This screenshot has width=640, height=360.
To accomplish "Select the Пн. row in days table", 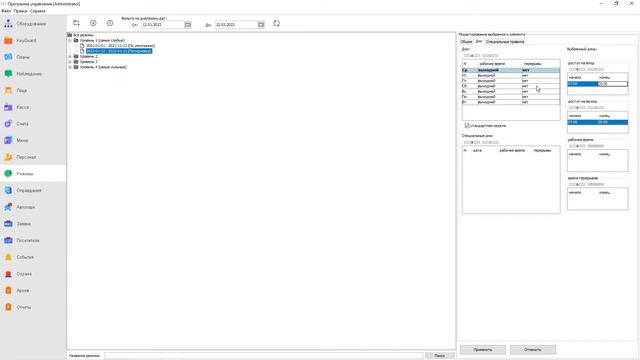I will pyautogui.click(x=511, y=97).
